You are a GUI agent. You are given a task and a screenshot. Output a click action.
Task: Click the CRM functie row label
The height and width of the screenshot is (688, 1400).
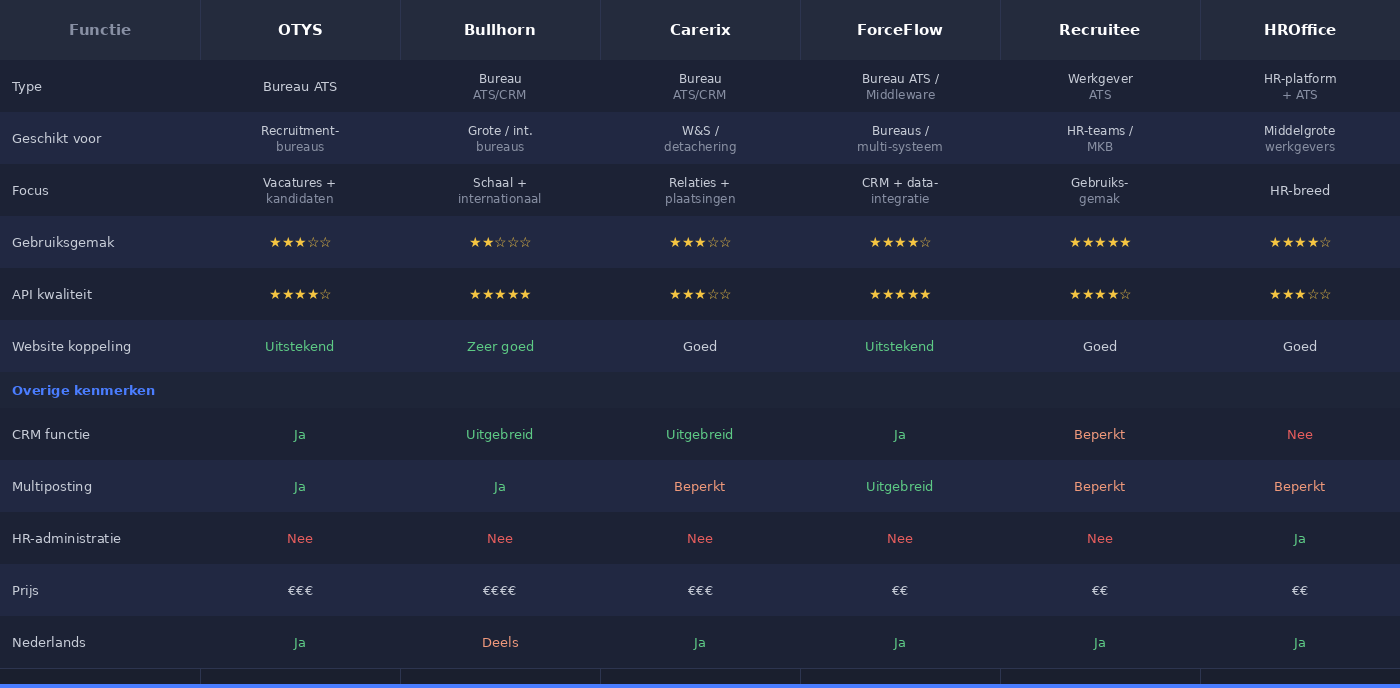coord(51,435)
